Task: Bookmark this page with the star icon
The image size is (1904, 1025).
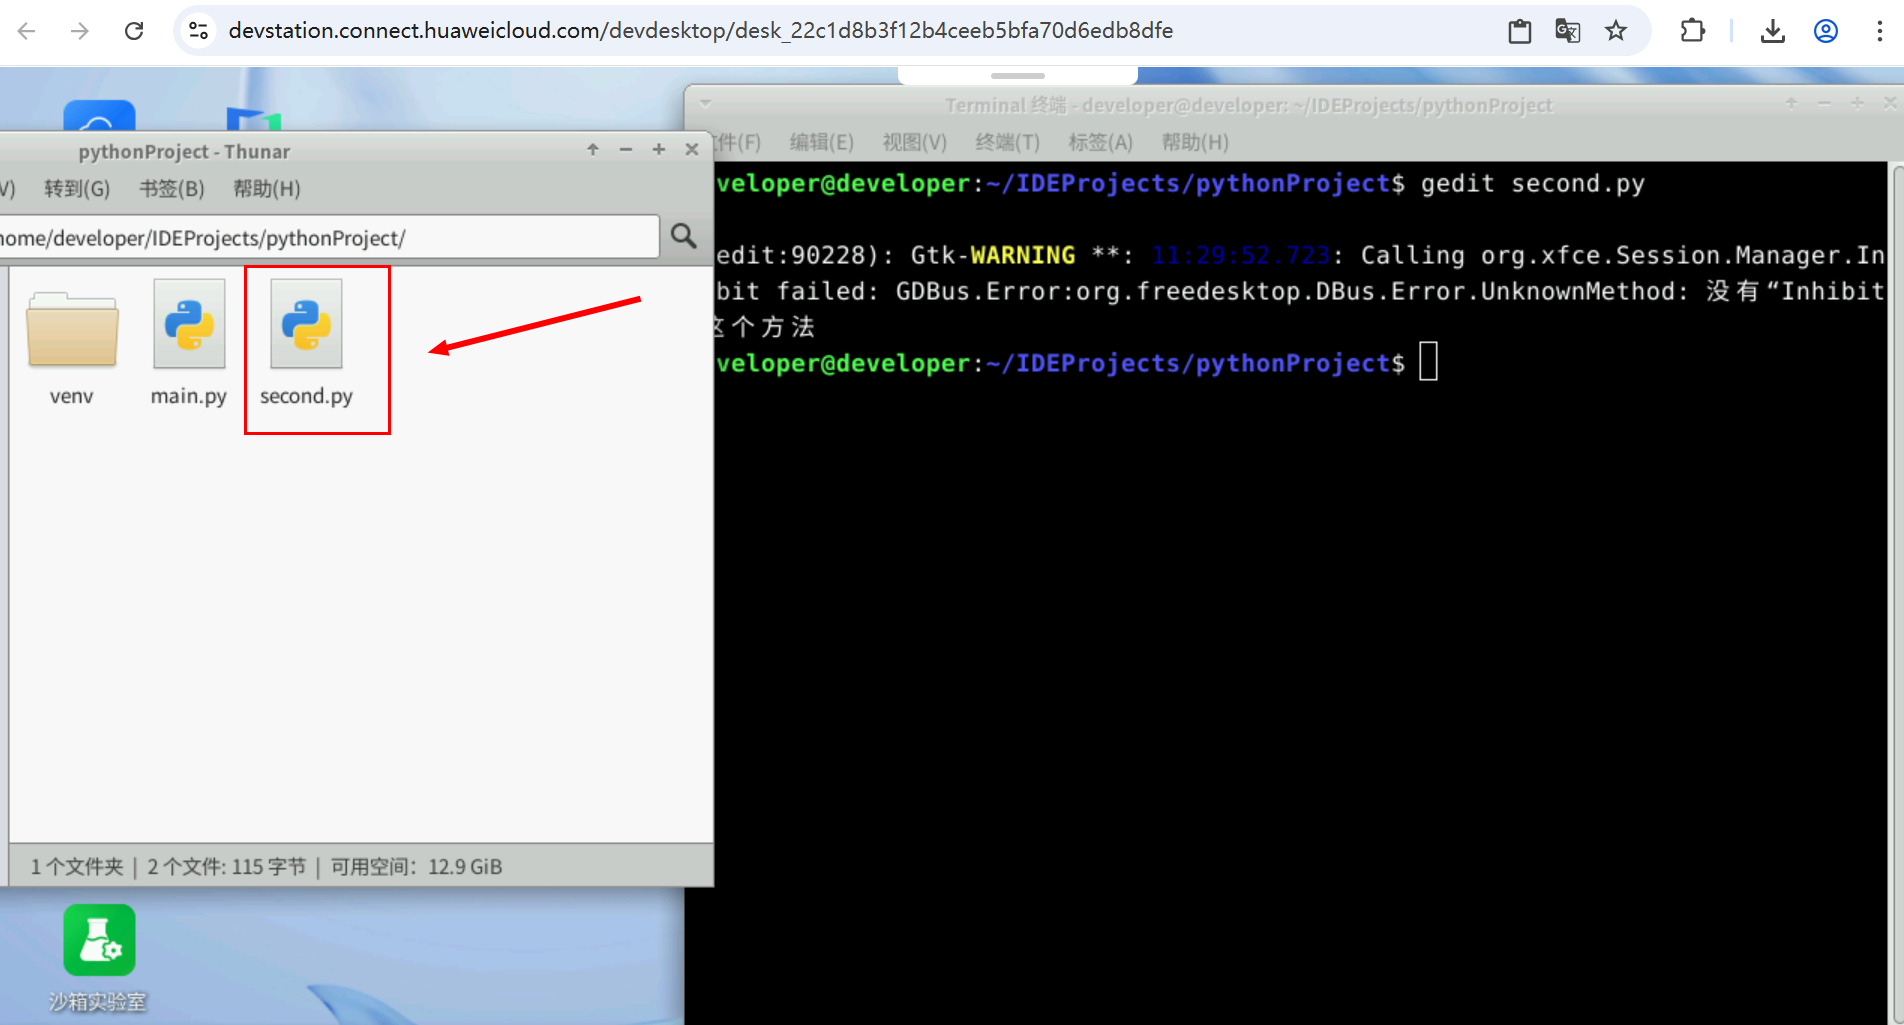Action: [x=1616, y=31]
